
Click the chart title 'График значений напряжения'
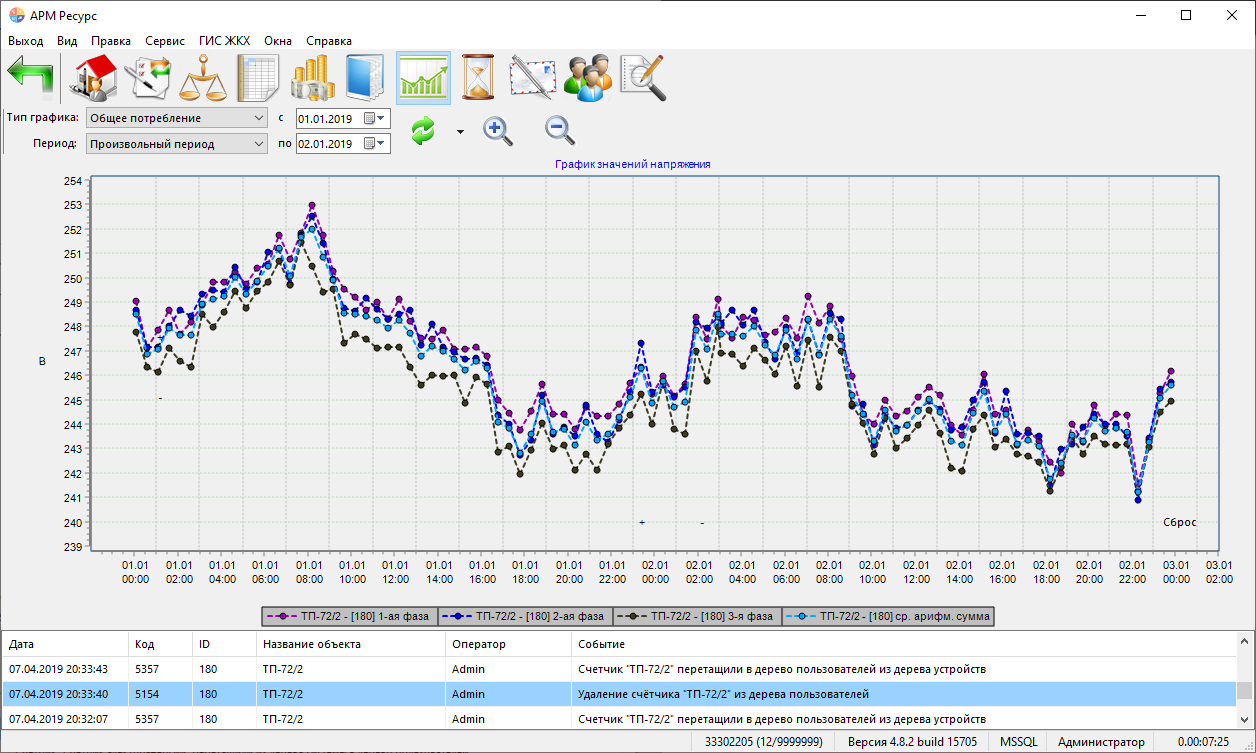[x=632, y=163]
